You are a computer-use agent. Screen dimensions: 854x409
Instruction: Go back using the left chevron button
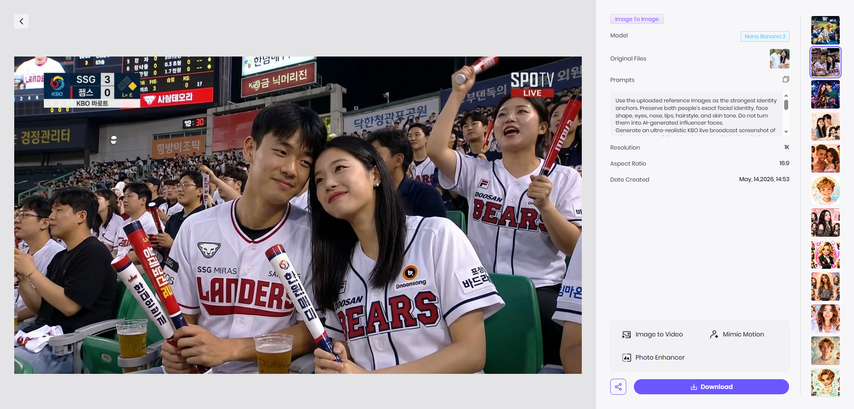21,21
